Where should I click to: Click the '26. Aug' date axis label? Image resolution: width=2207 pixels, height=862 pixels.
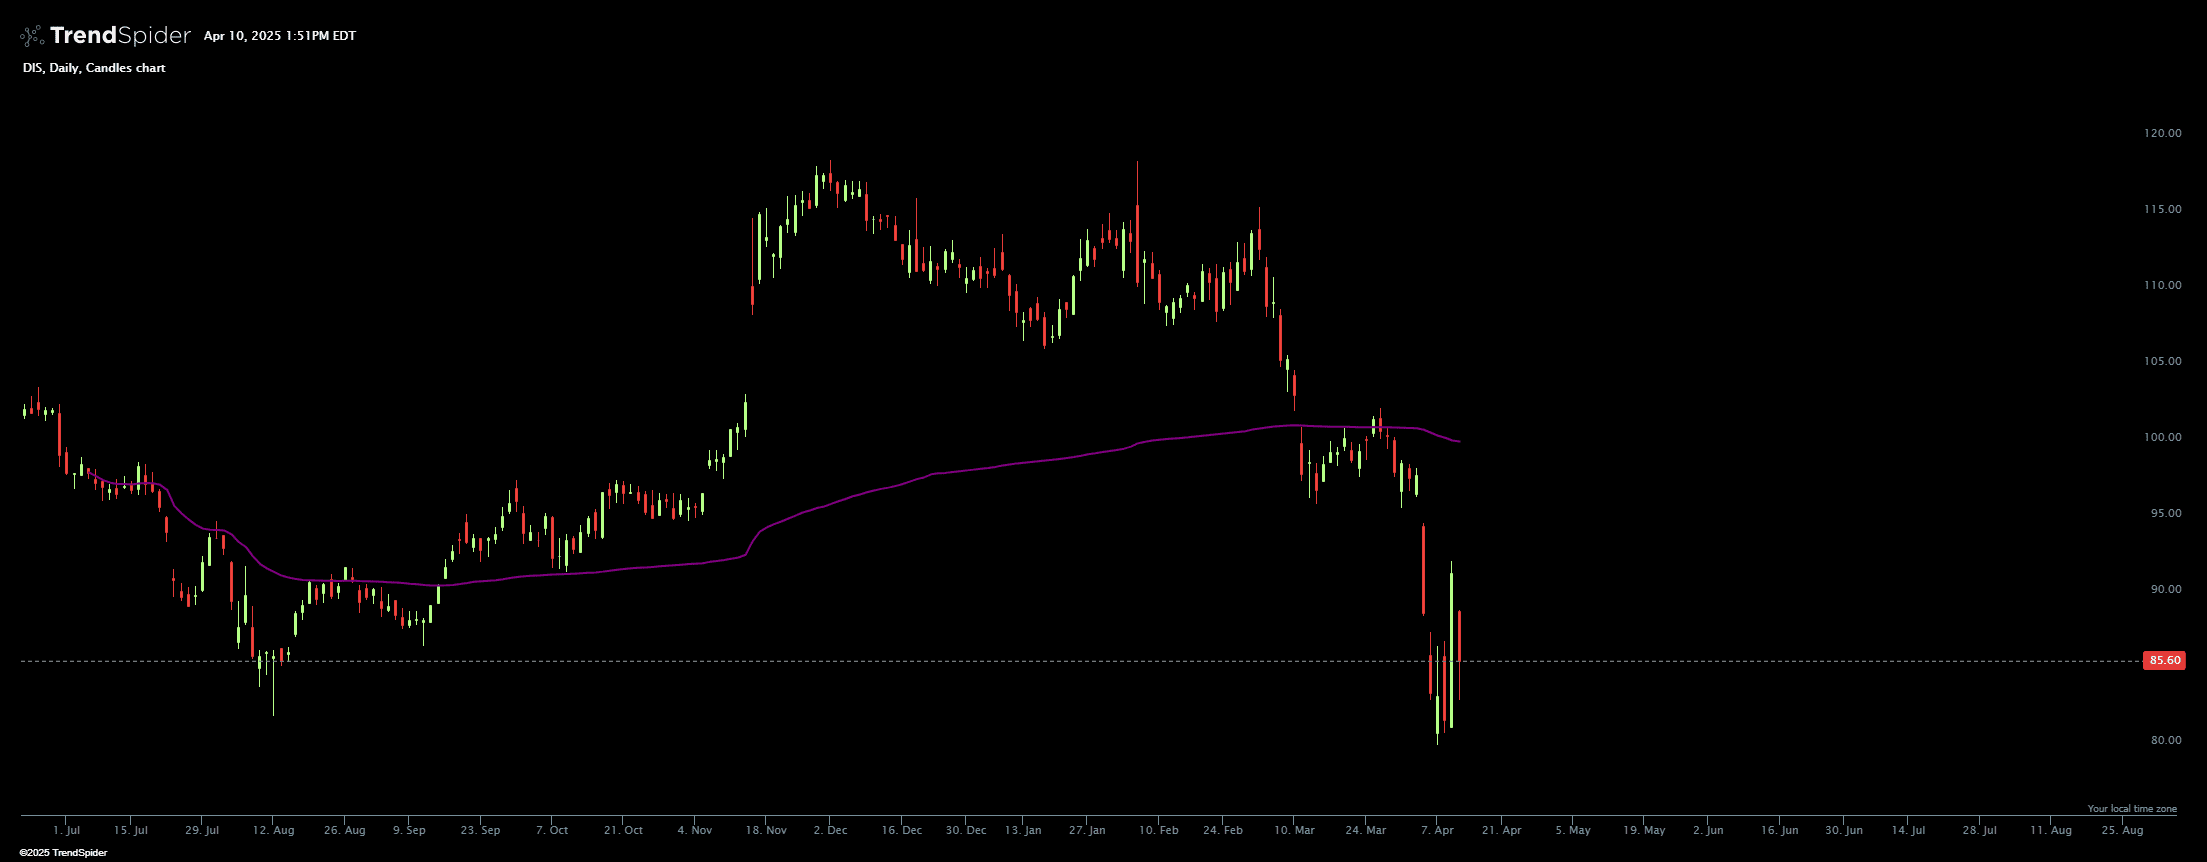[345, 830]
